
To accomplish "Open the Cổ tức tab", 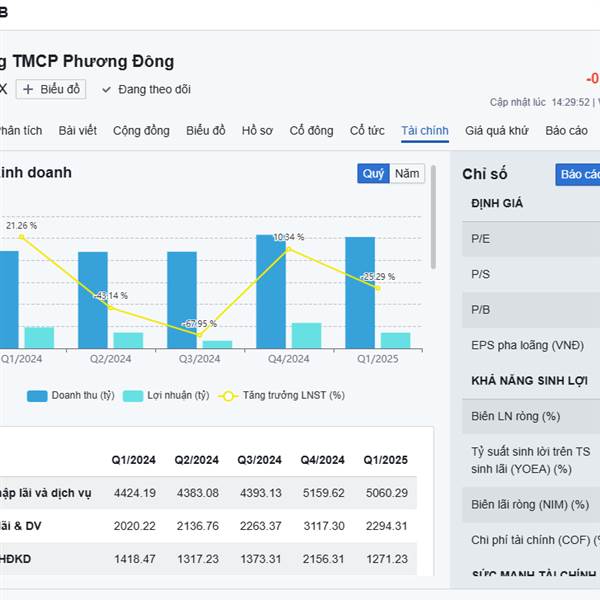I will [367, 130].
